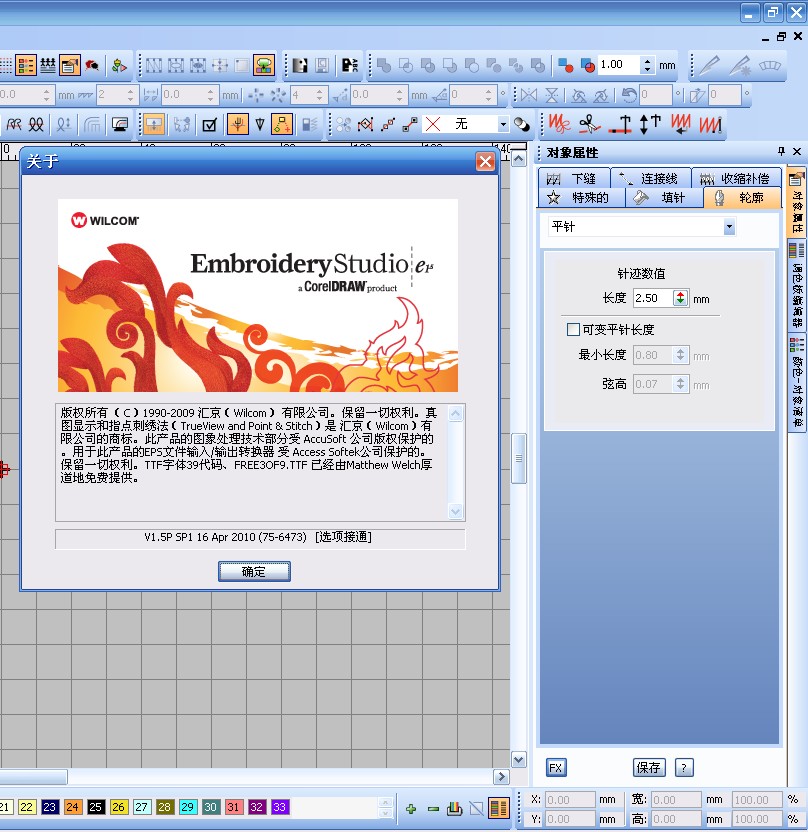808x832 pixels.
Task: Toggle the pin on 对象属性 panel
Action: (x=781, y=152)
